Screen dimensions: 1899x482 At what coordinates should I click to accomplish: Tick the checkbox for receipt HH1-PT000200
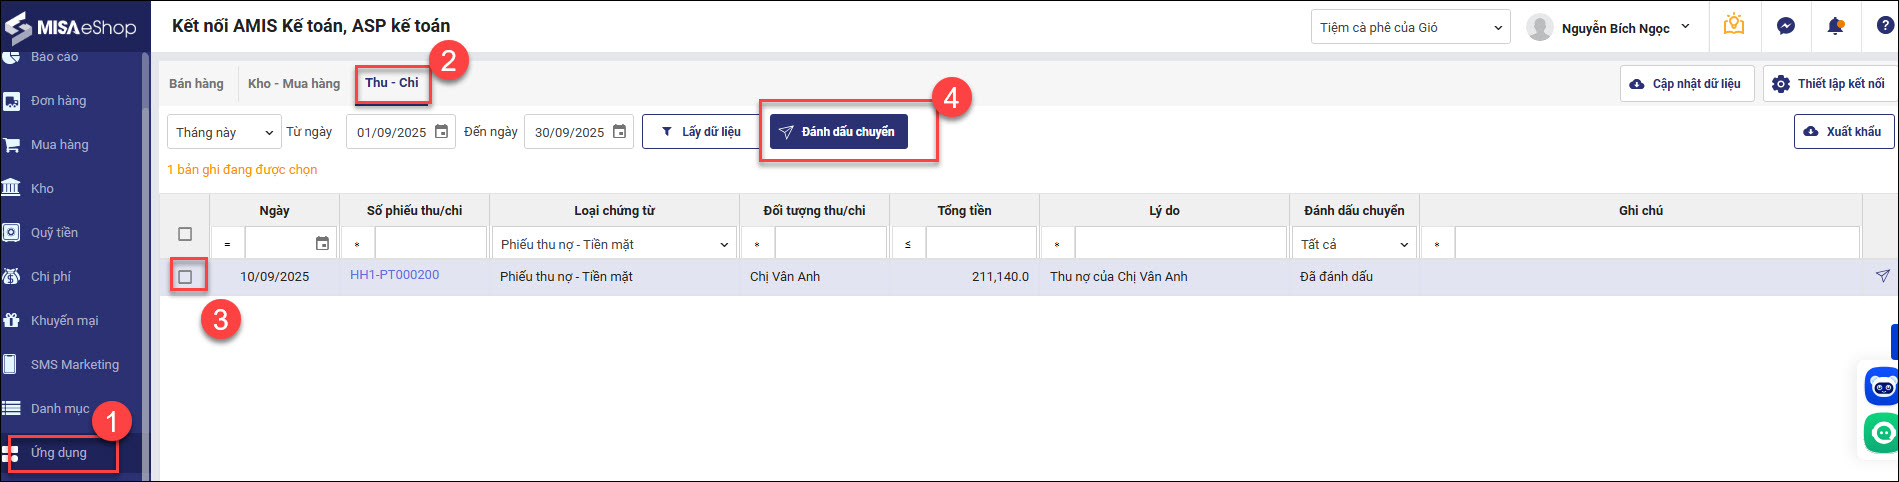pos(185,277)
